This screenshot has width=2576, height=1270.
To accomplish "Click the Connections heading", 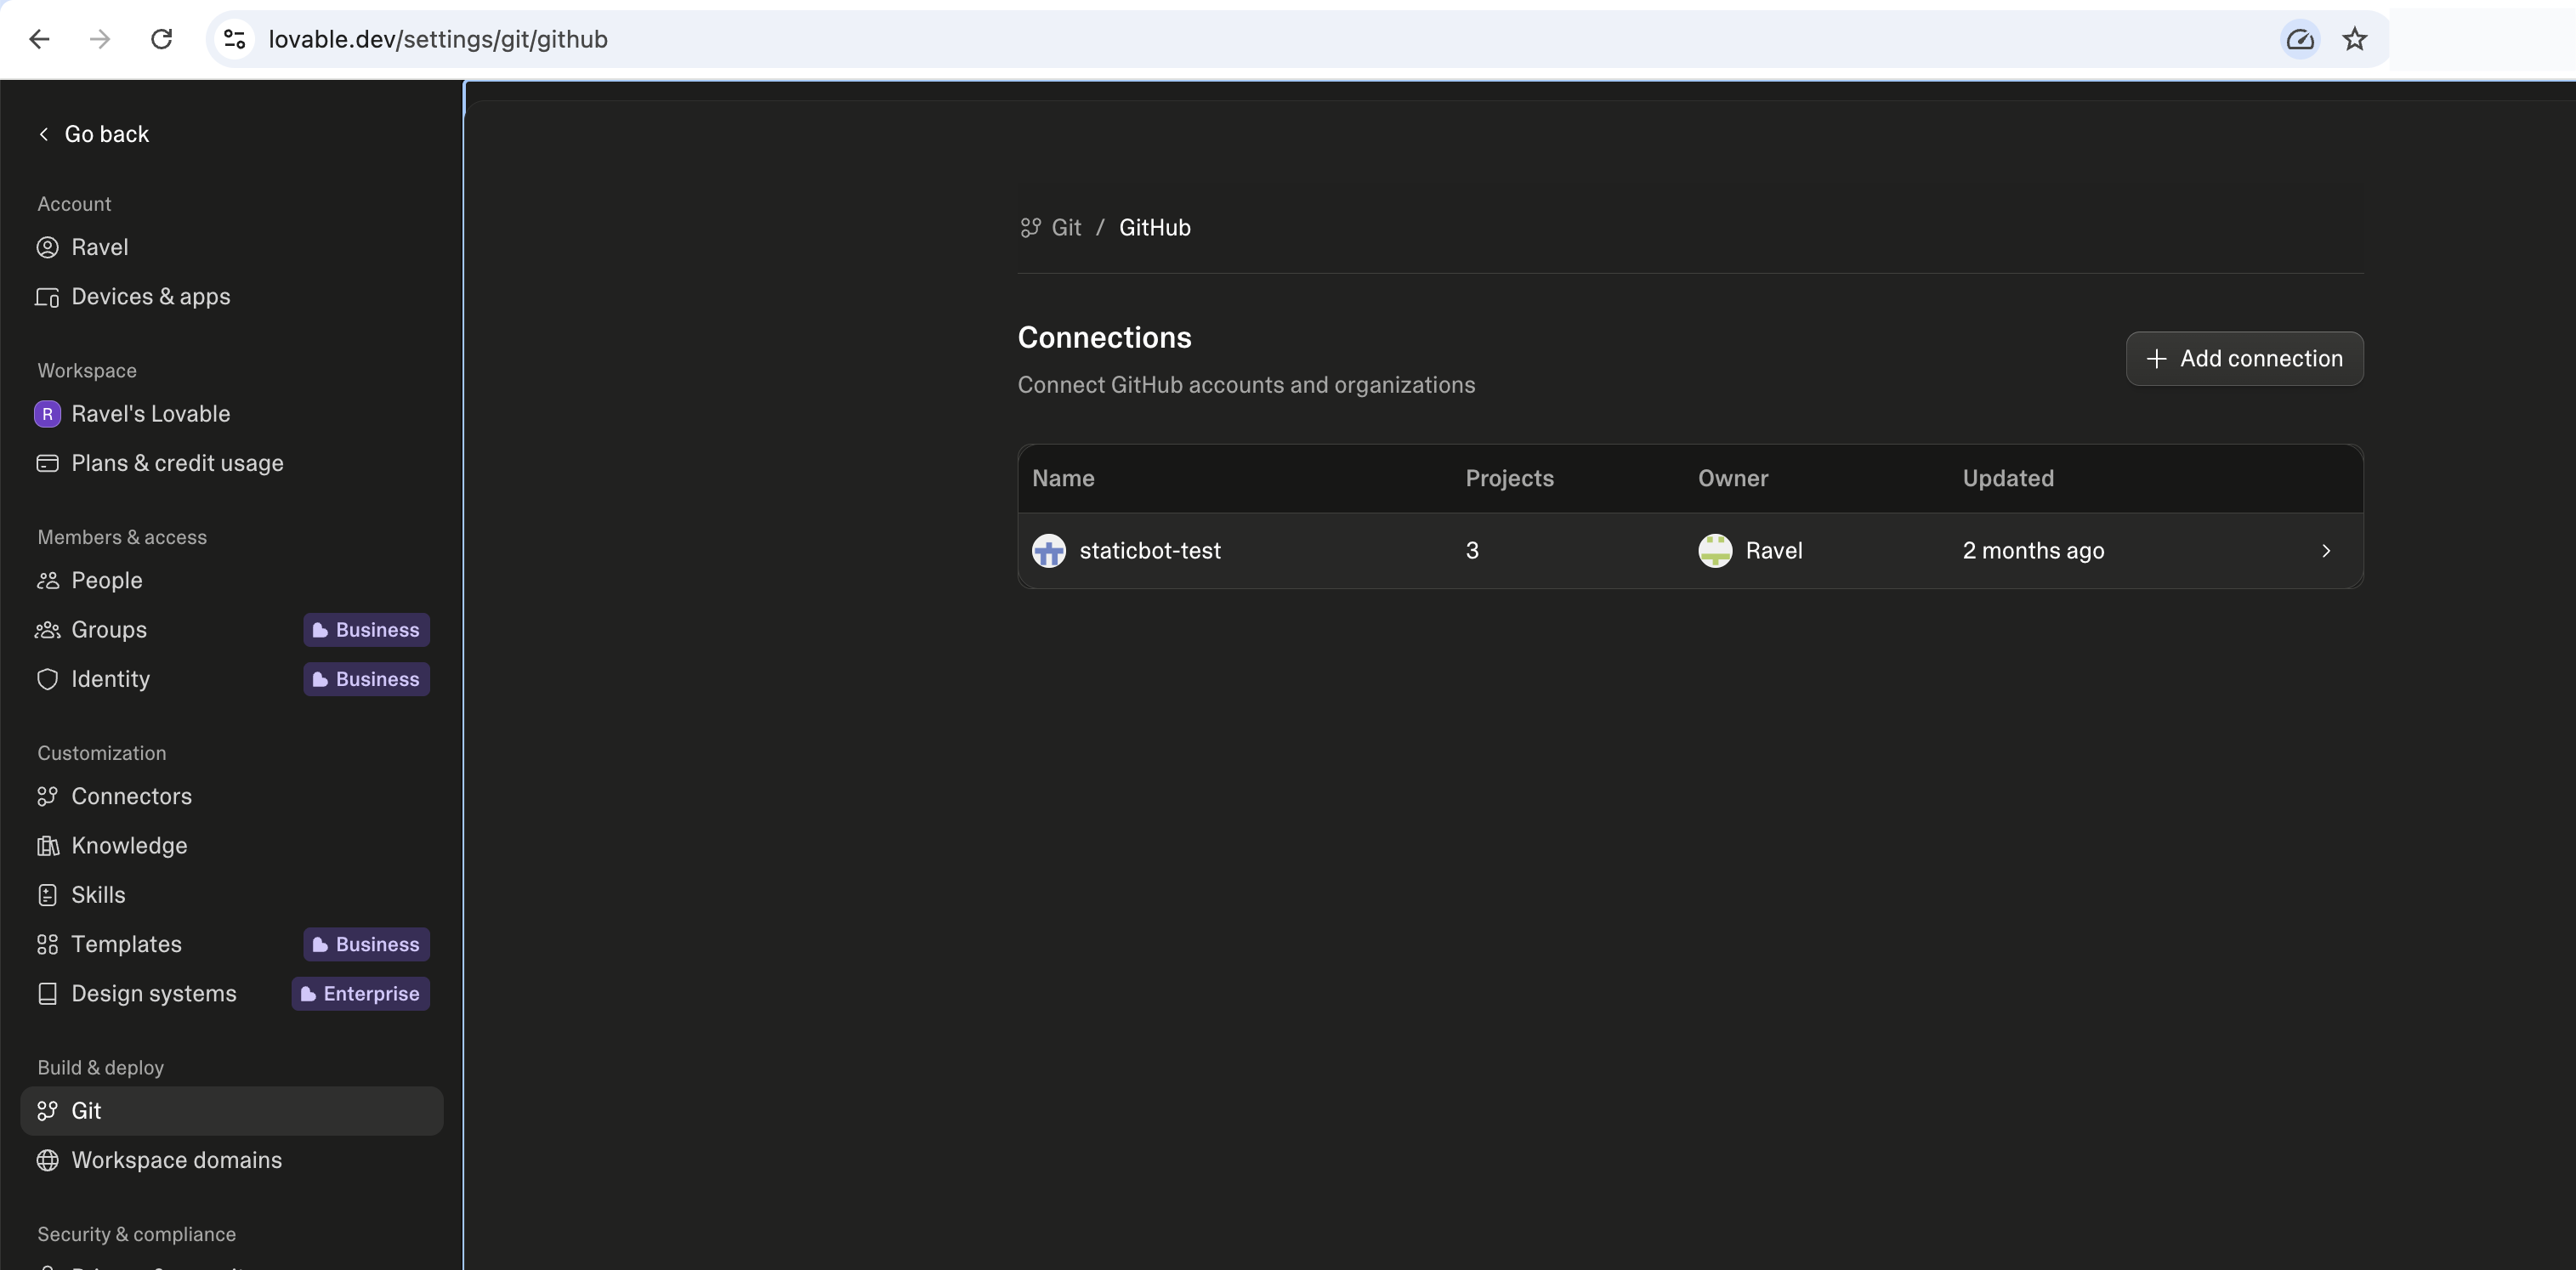I will pyautogui.click(x=1104, y=338).
